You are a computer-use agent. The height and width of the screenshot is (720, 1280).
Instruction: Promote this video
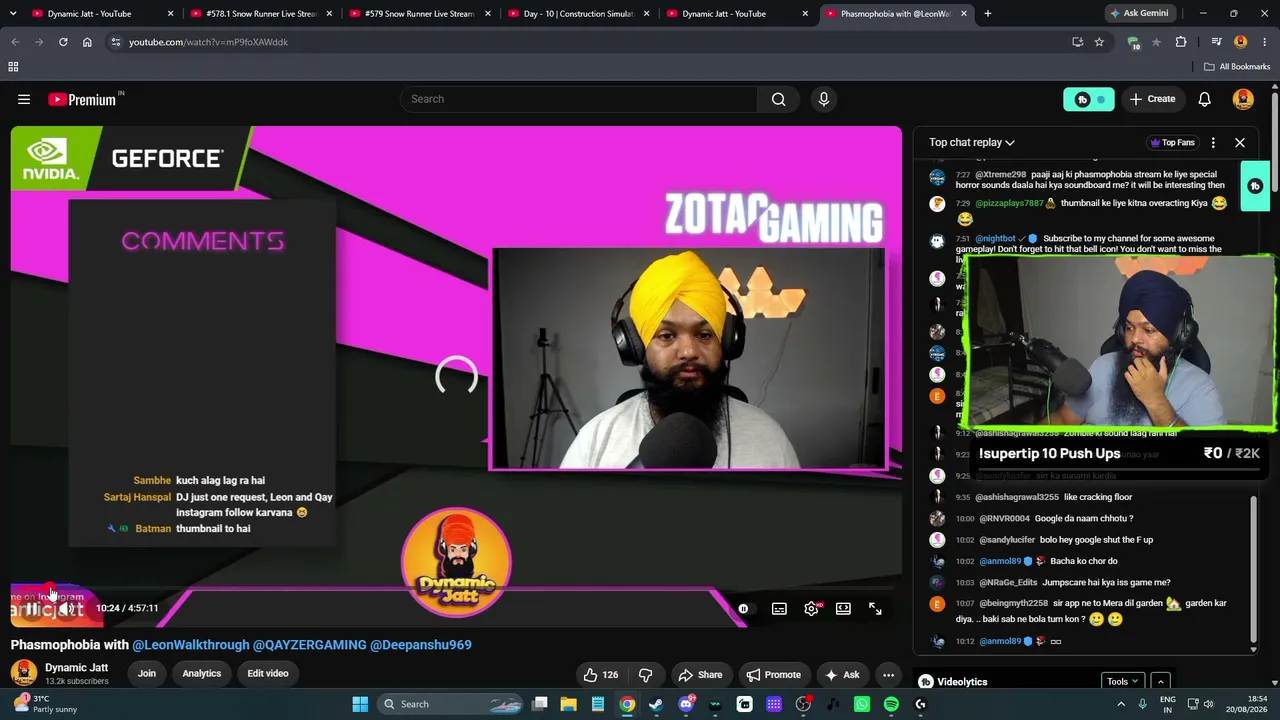pyautogui.click(x=774, y=675)
